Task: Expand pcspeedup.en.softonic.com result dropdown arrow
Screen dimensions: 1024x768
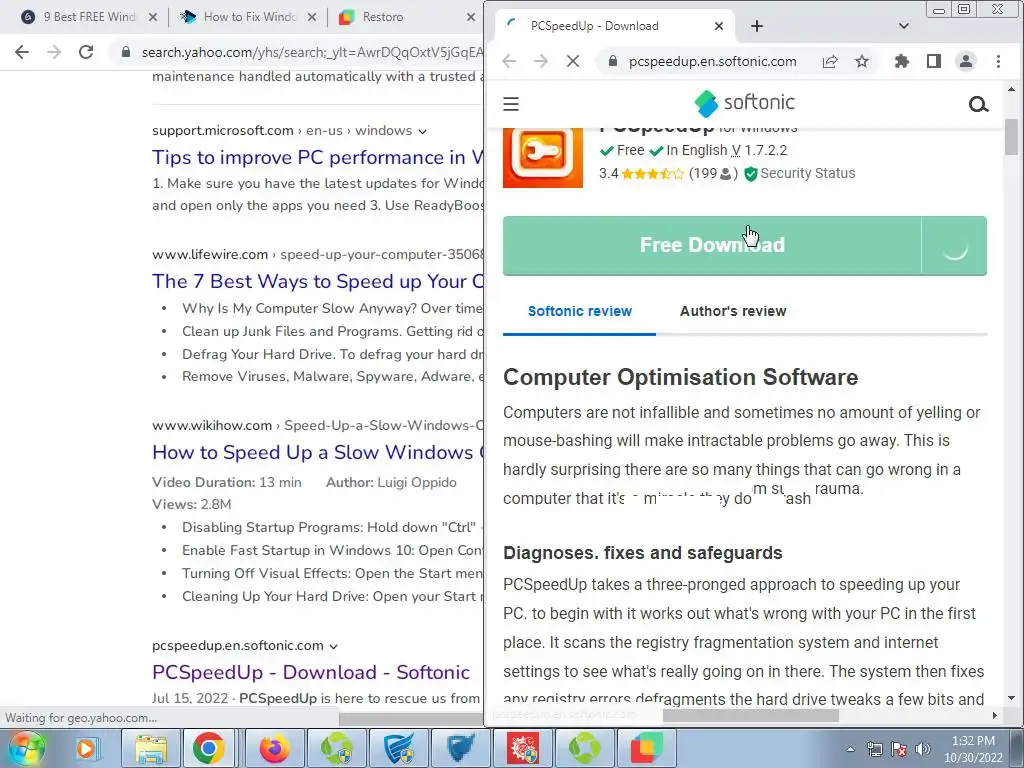Action: 334,646
